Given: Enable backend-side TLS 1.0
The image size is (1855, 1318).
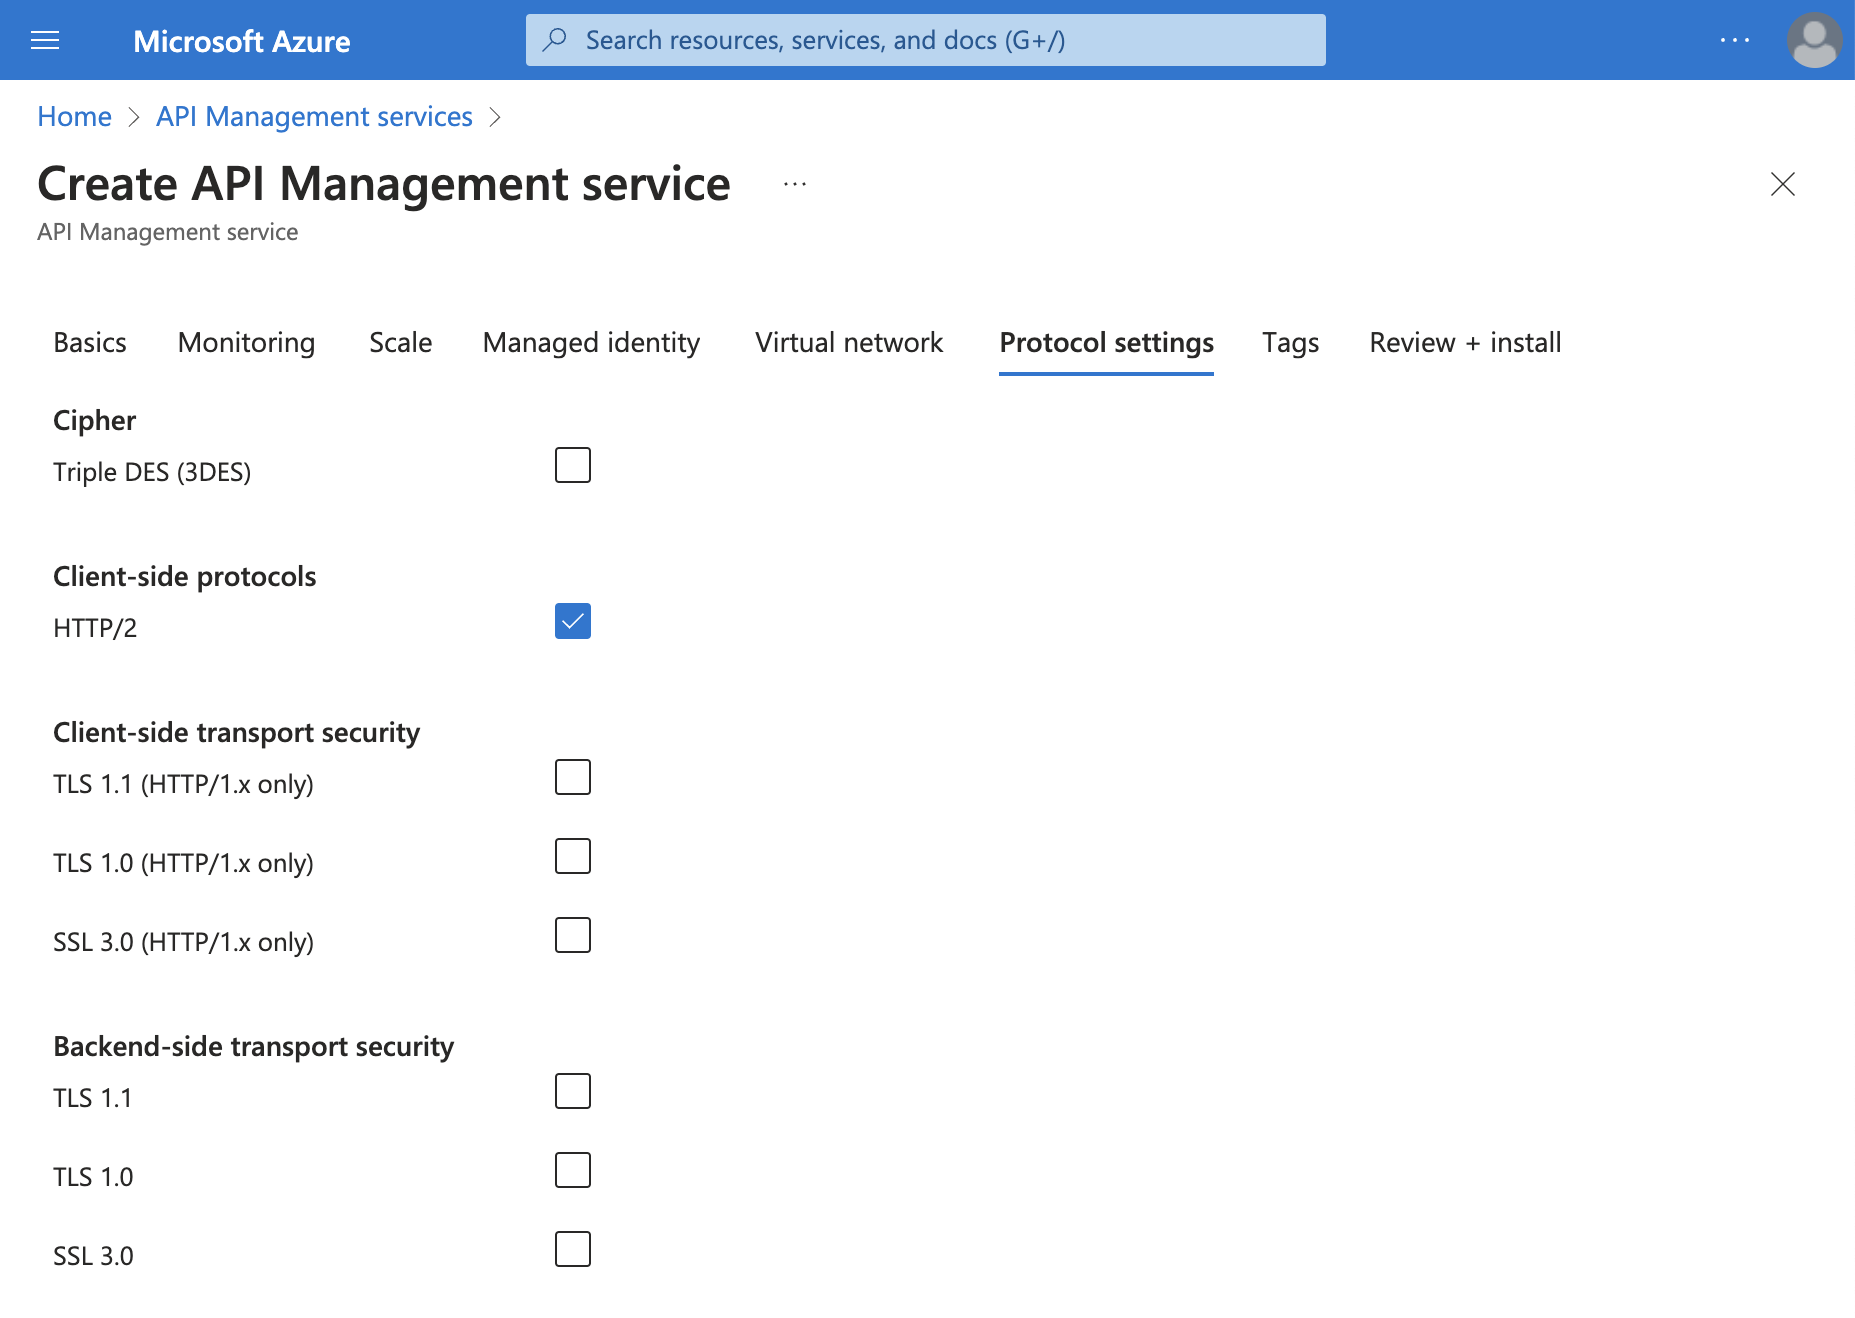Looking at the screenshot, I should [x=572, y=1169].
